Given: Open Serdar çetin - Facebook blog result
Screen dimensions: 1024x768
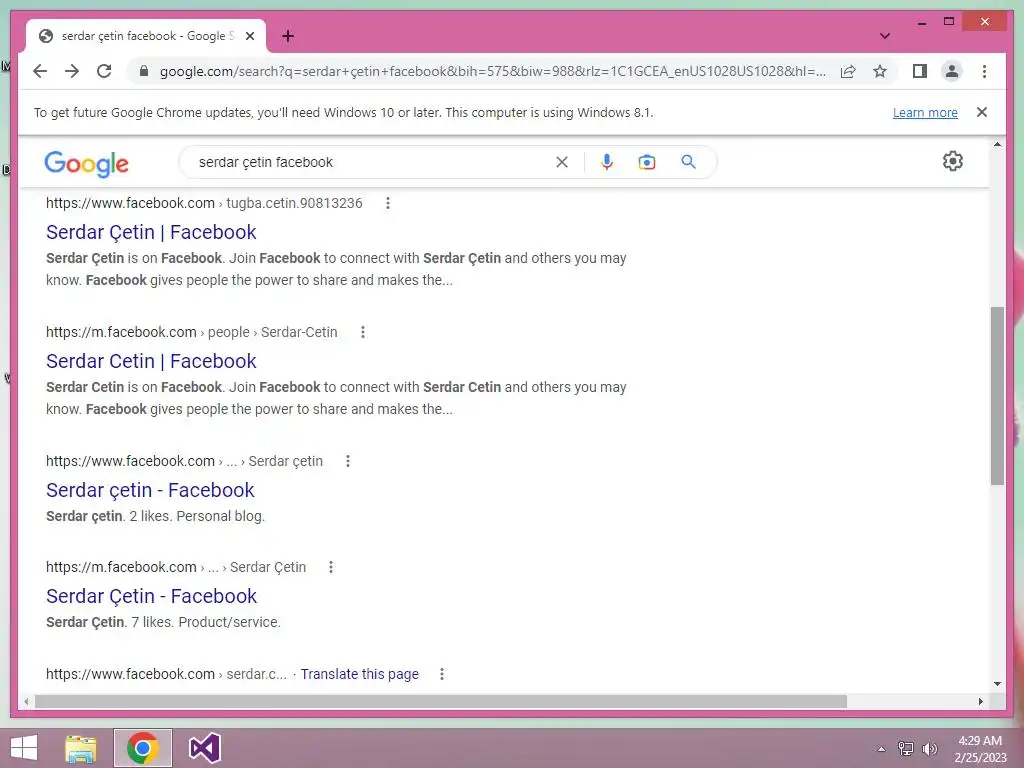Looking at the screenshot, I should [x=150, y=490].
